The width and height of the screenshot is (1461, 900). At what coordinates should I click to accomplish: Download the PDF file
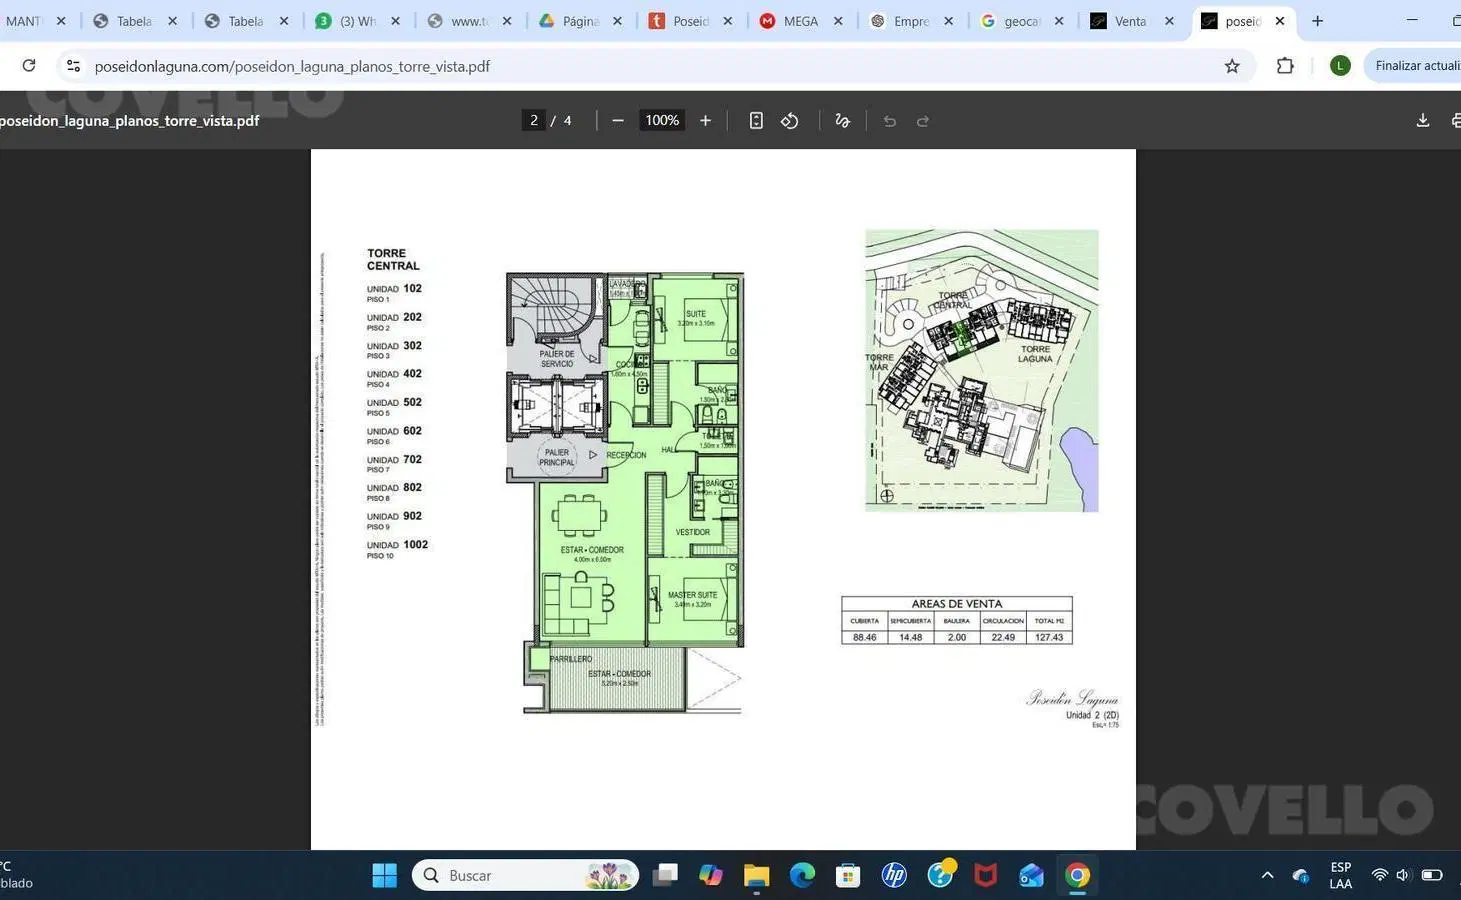click(1423, 120)
